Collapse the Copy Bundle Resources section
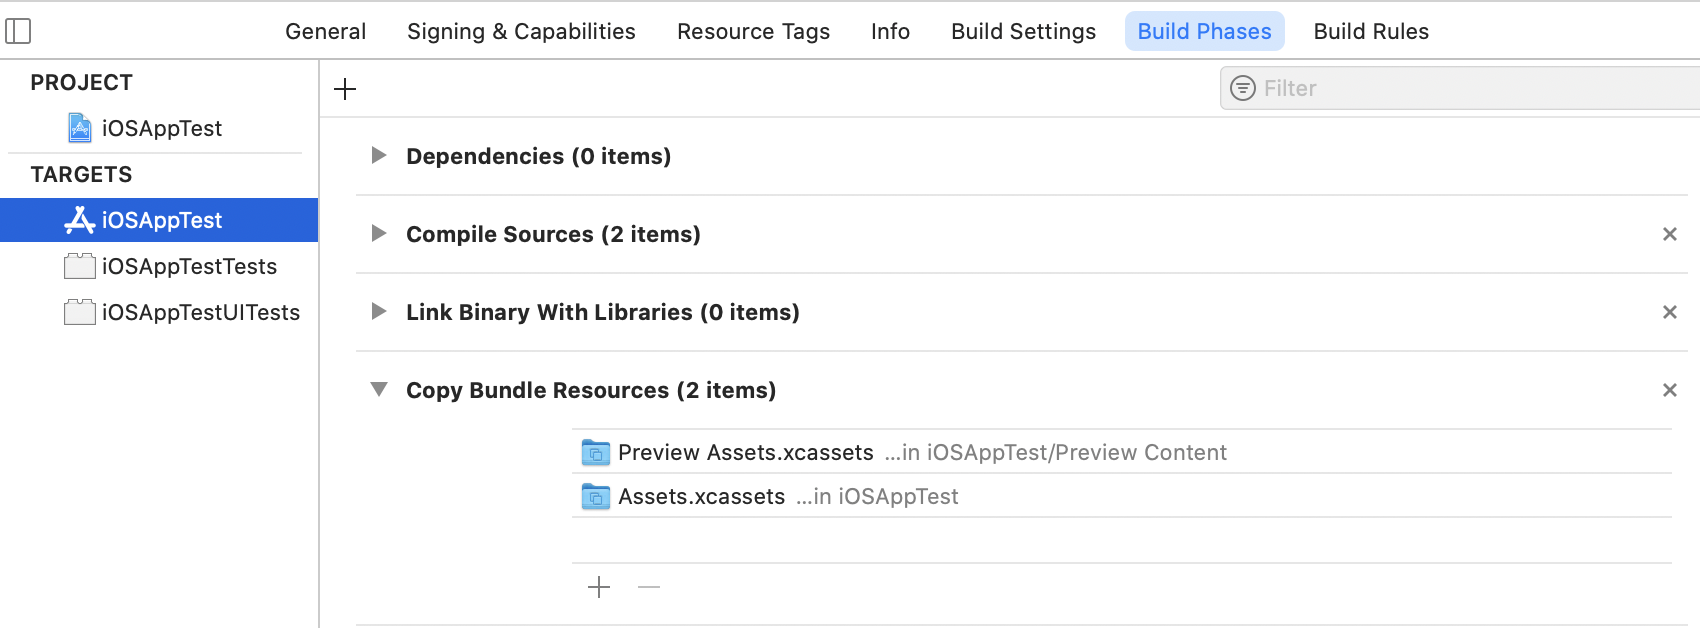The width and height of the screenshot is (1700, 628). pos(379,389)
